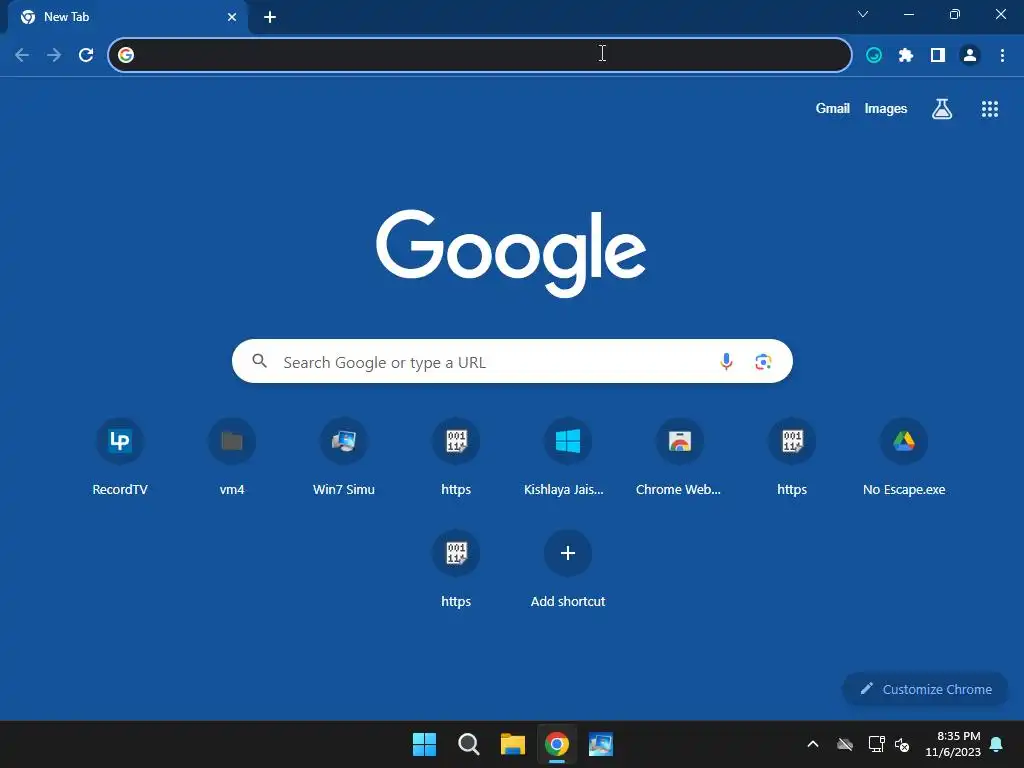Open Images link
This screenshot has width=1024, height=768.
pyautogui.click(x=886, y=108)
